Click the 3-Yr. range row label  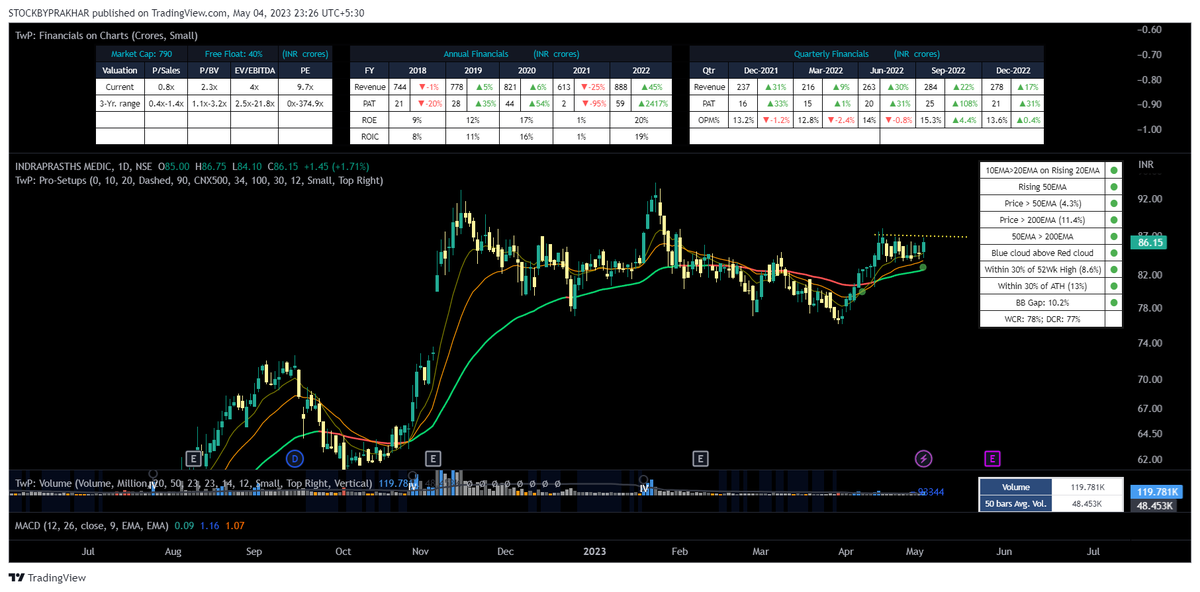pyautogui.click(x=120, y=104)
